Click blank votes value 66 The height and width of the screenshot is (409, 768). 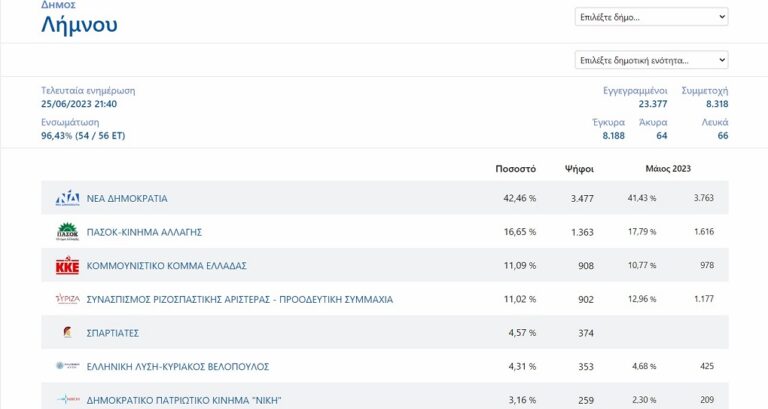723,136
